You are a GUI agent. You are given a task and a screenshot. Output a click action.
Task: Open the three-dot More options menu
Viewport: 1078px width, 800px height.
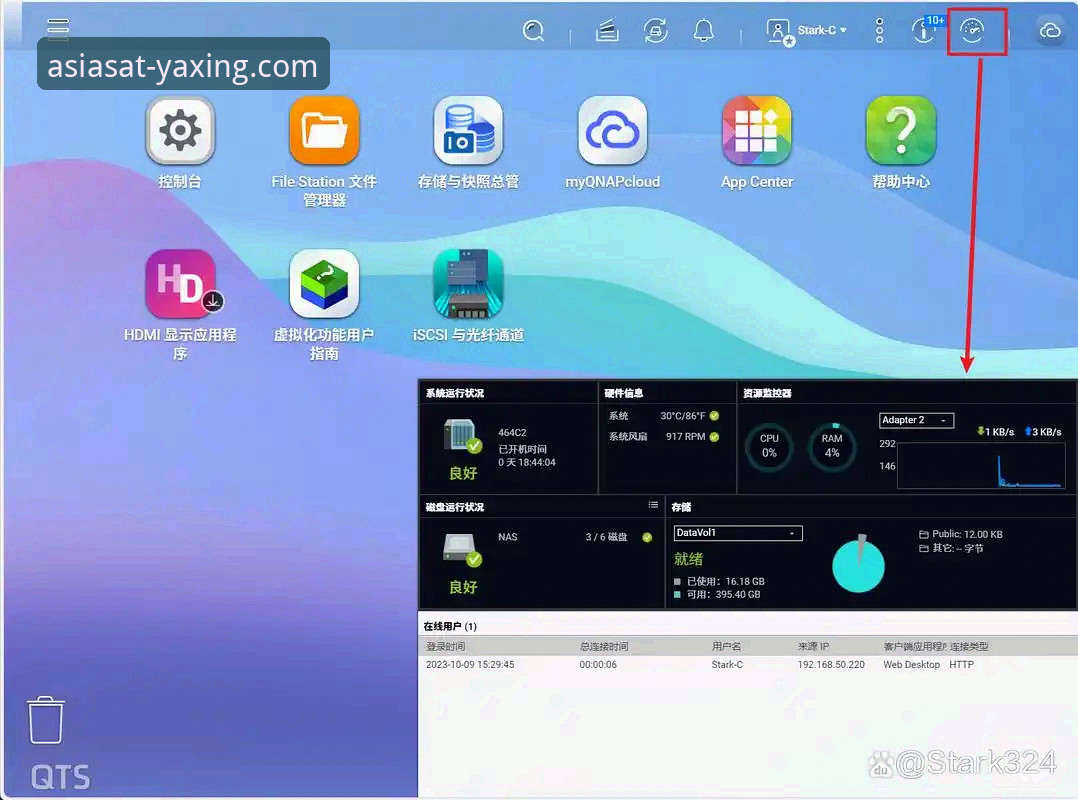(x=879, y=31)
